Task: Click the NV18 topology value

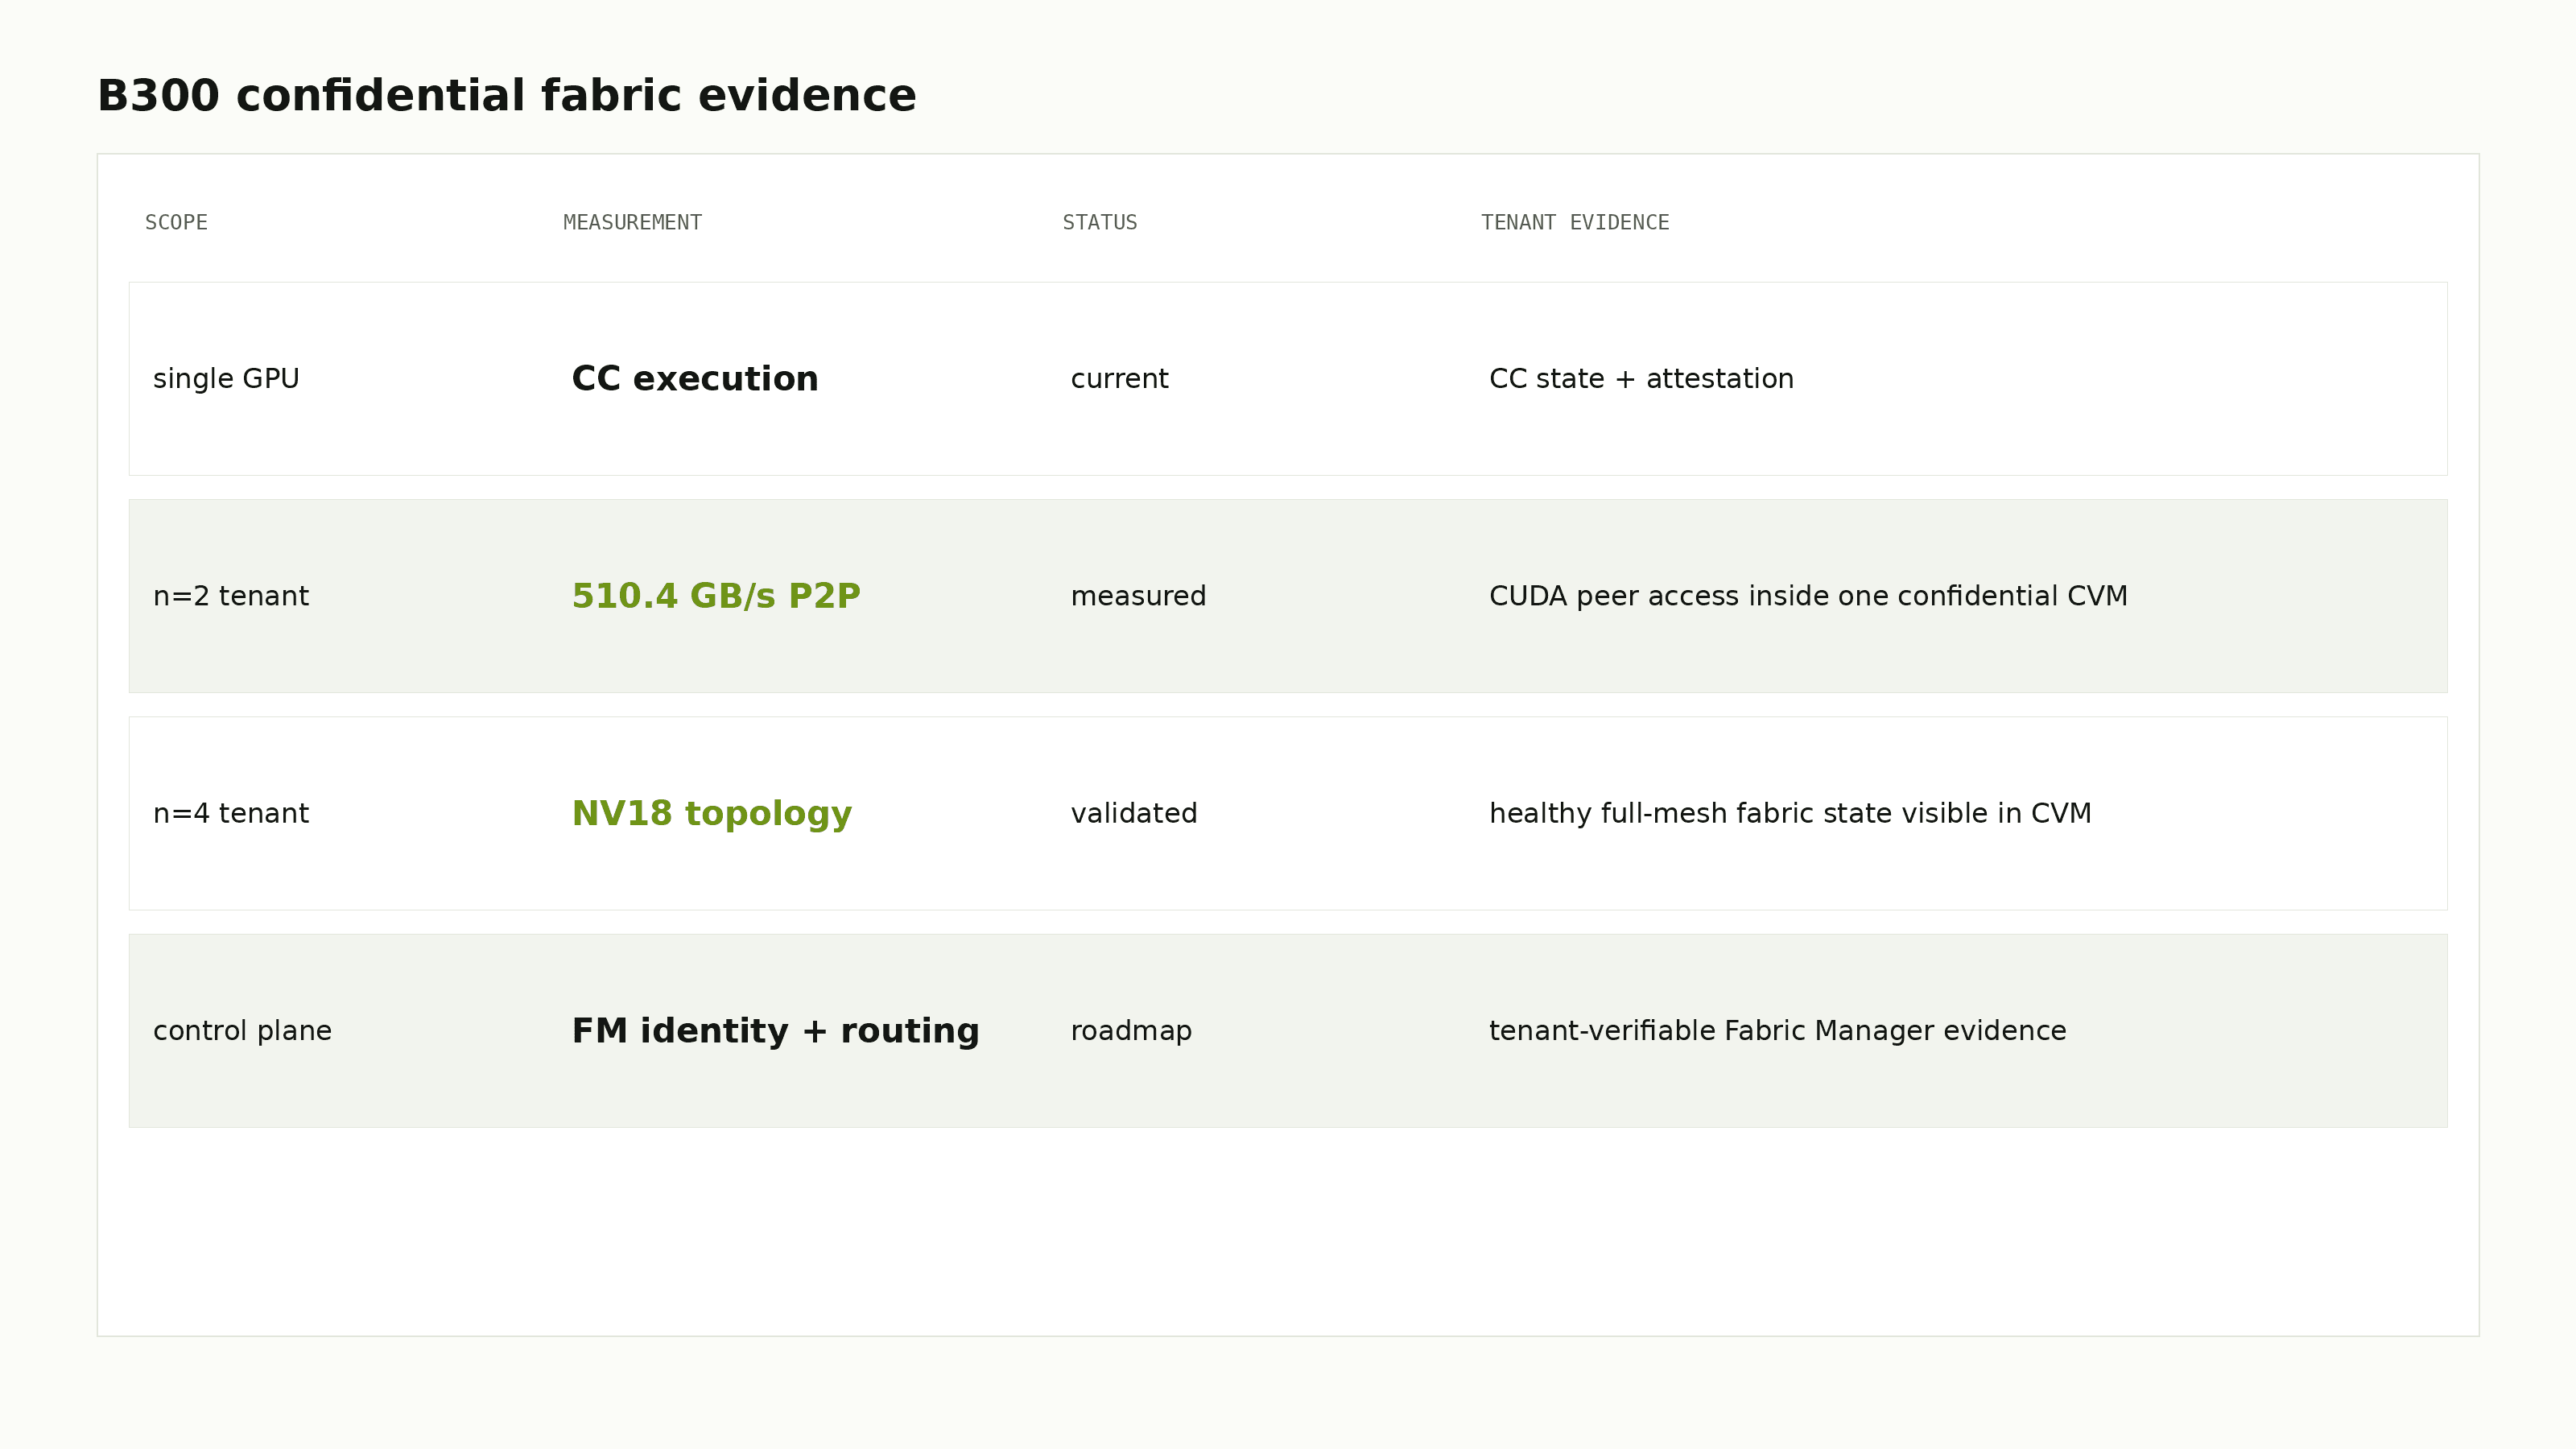Action: click(x=711, y=814)
